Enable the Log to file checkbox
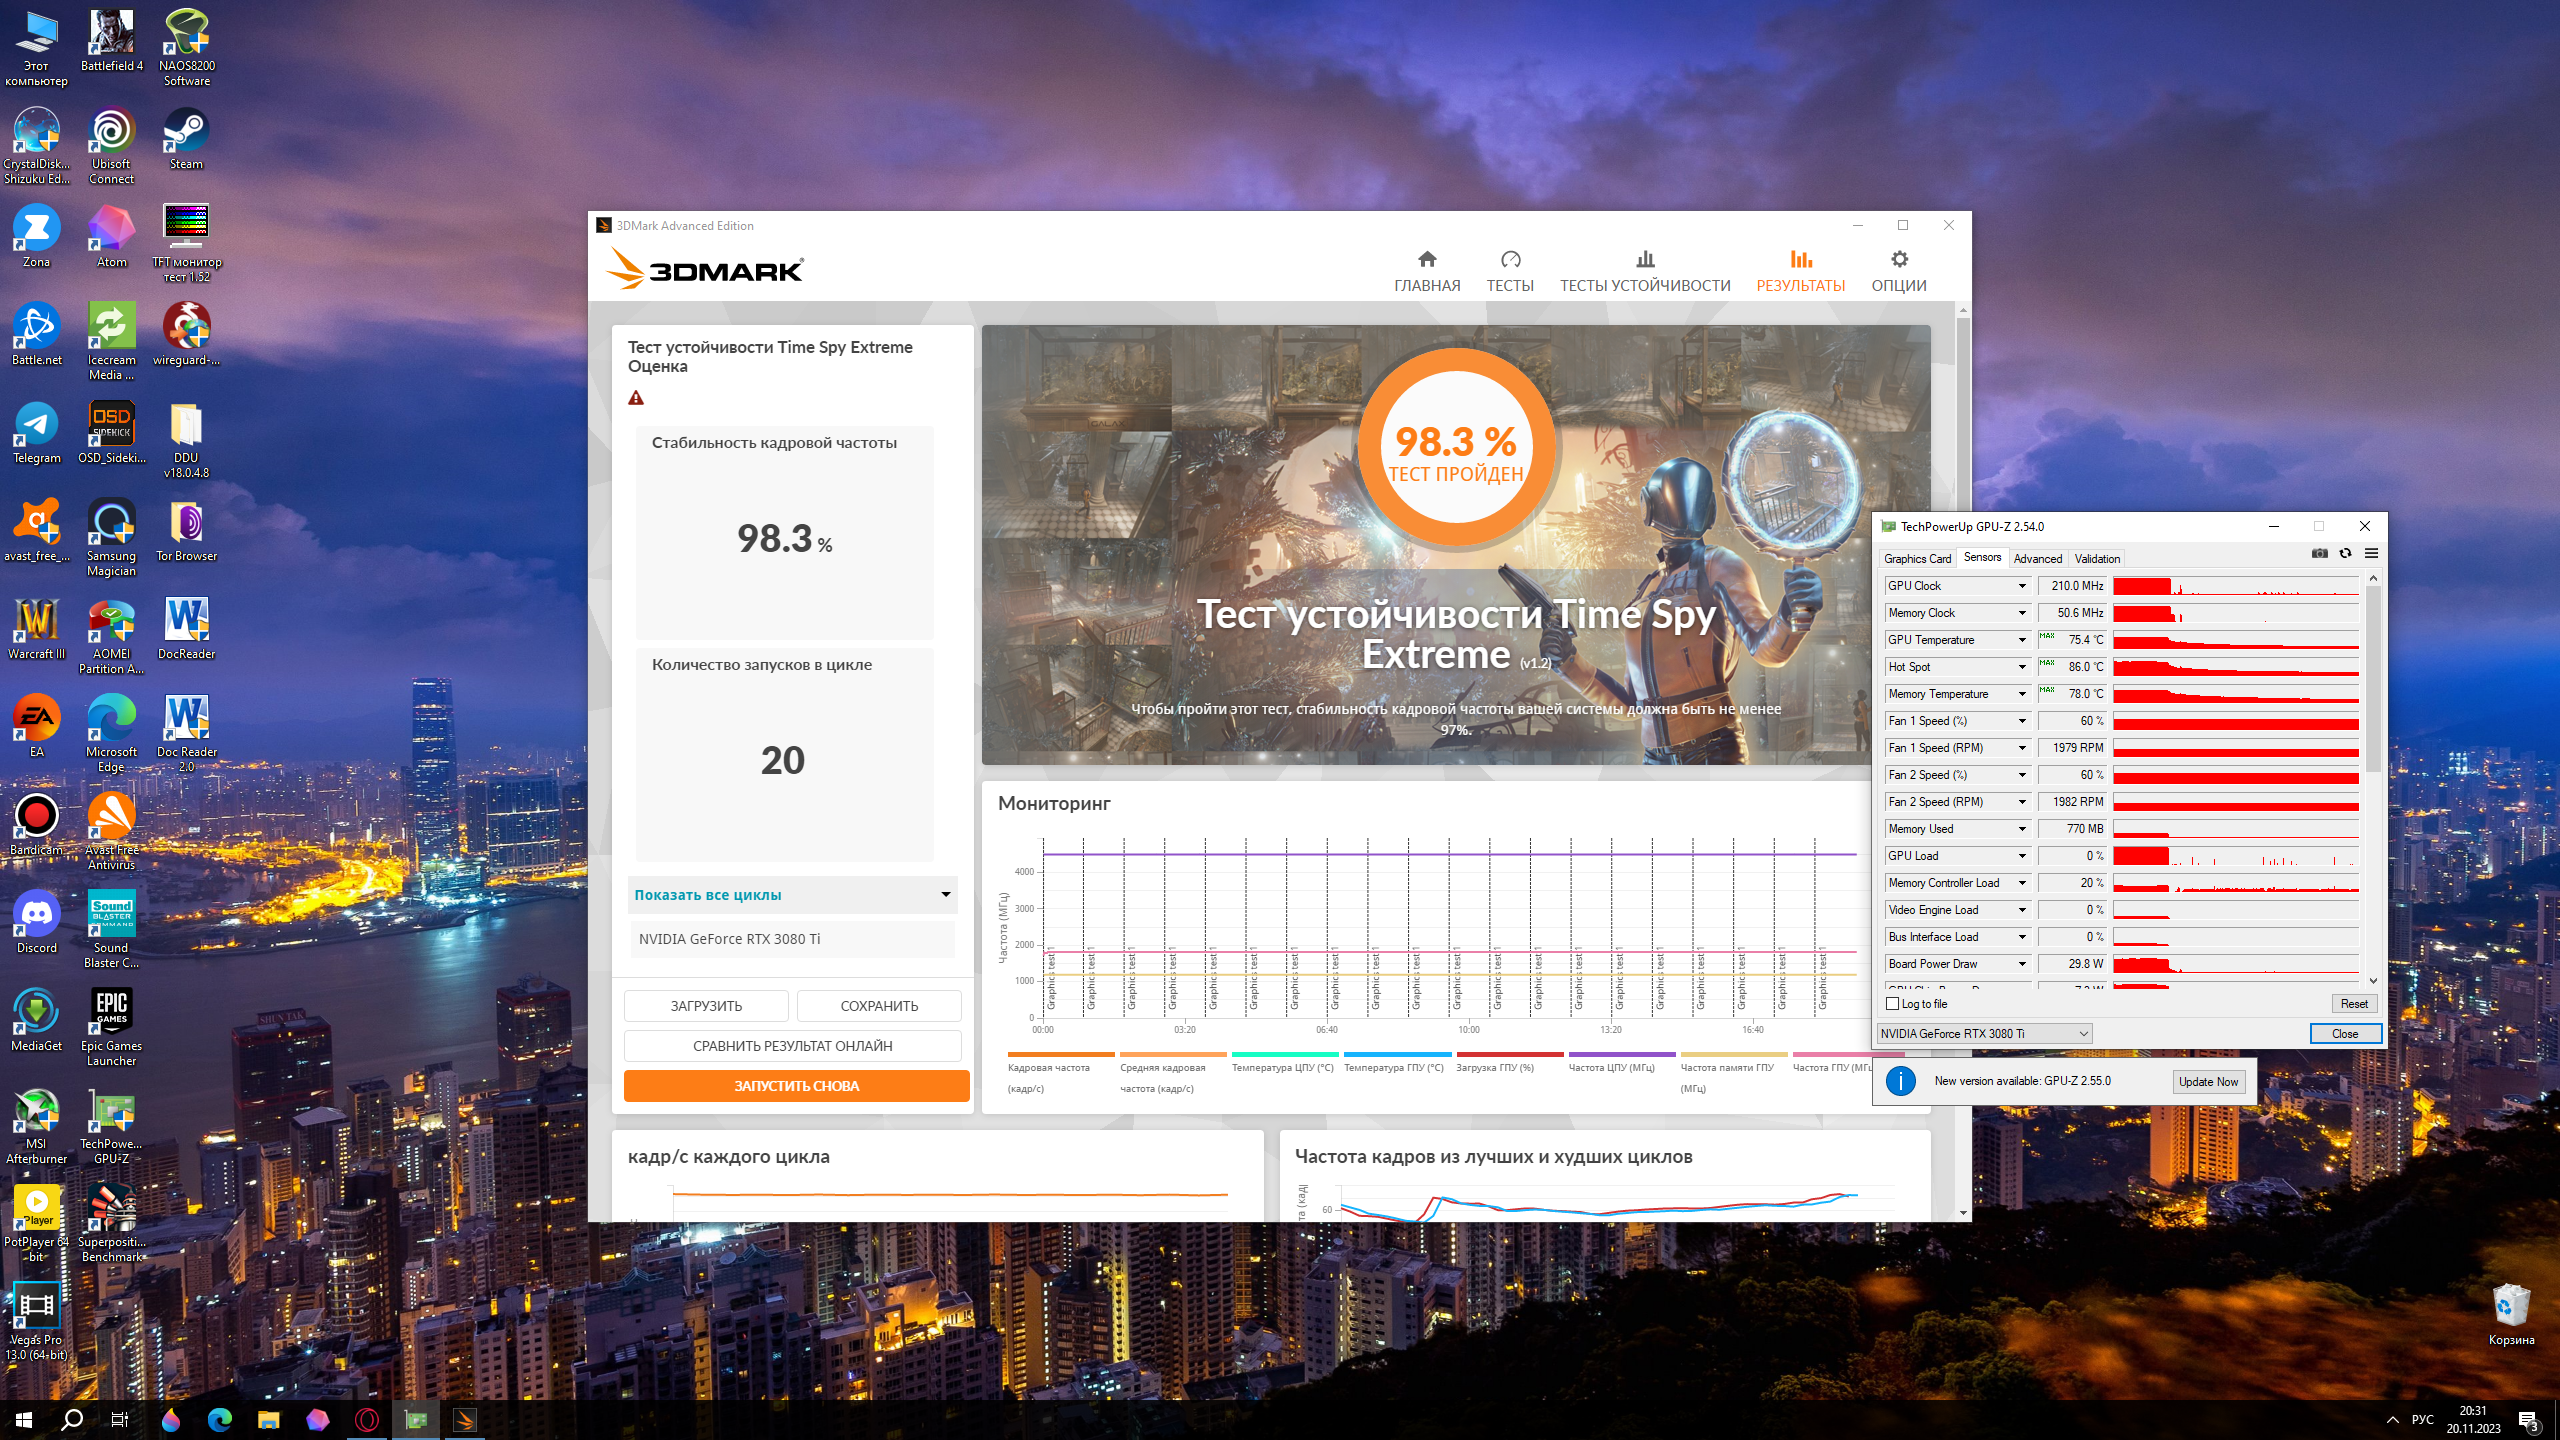2560x1440 pixels. click(1892, 1004)
